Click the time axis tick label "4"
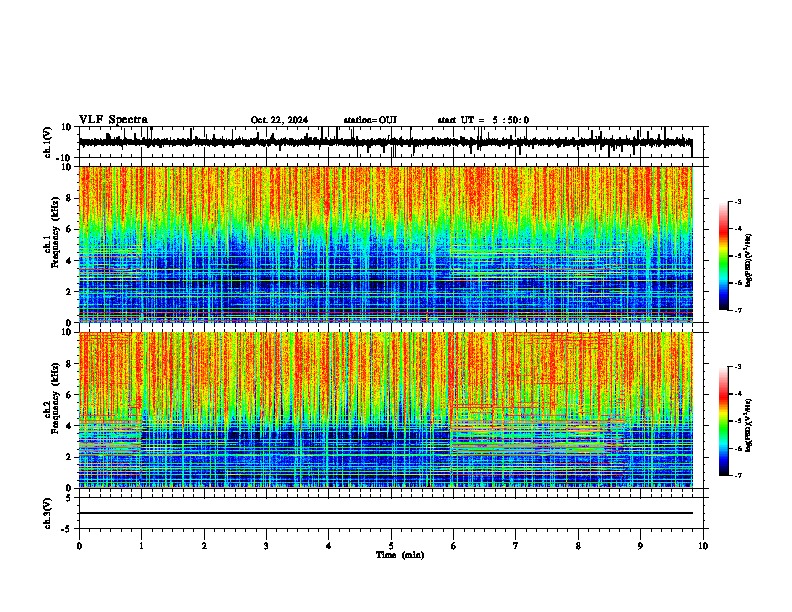The width and height of the screenshot is (792, 612). pyautogui.click(x=328, y=546)
